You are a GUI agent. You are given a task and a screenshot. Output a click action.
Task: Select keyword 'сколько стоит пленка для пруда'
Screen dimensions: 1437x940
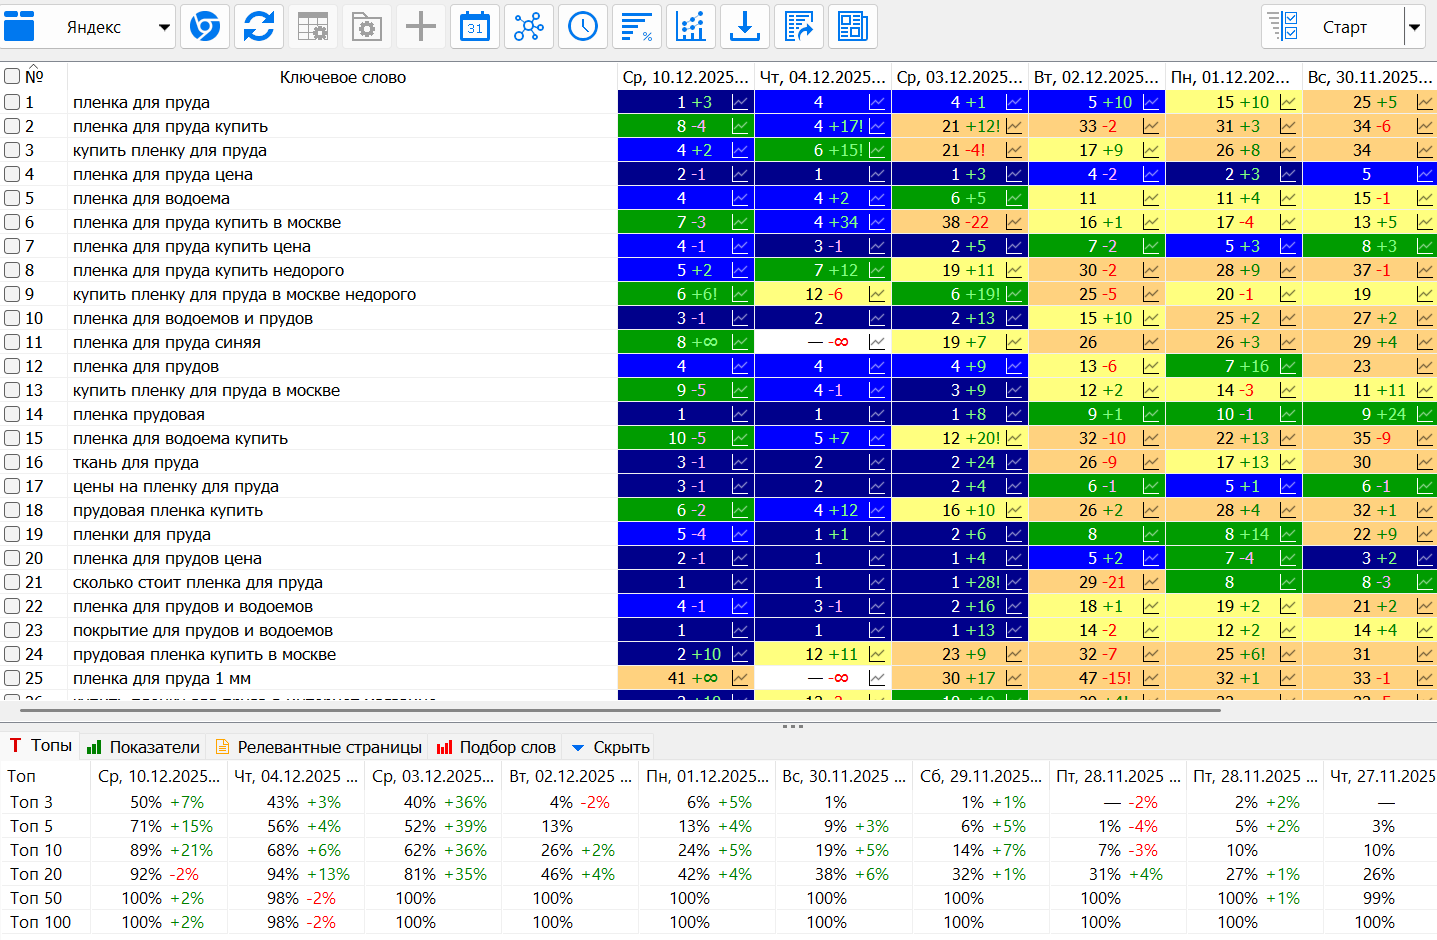click(x=198, y=582)
